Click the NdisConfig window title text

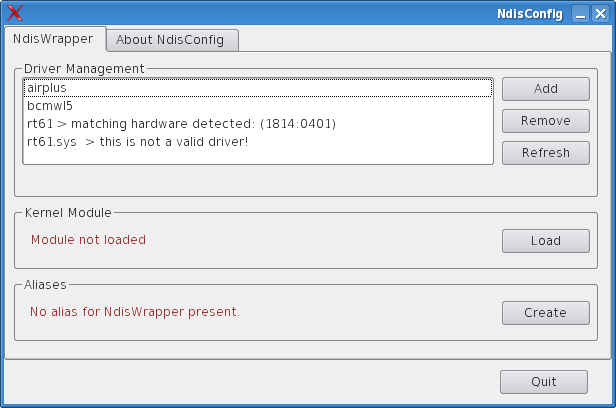[530, 14]
